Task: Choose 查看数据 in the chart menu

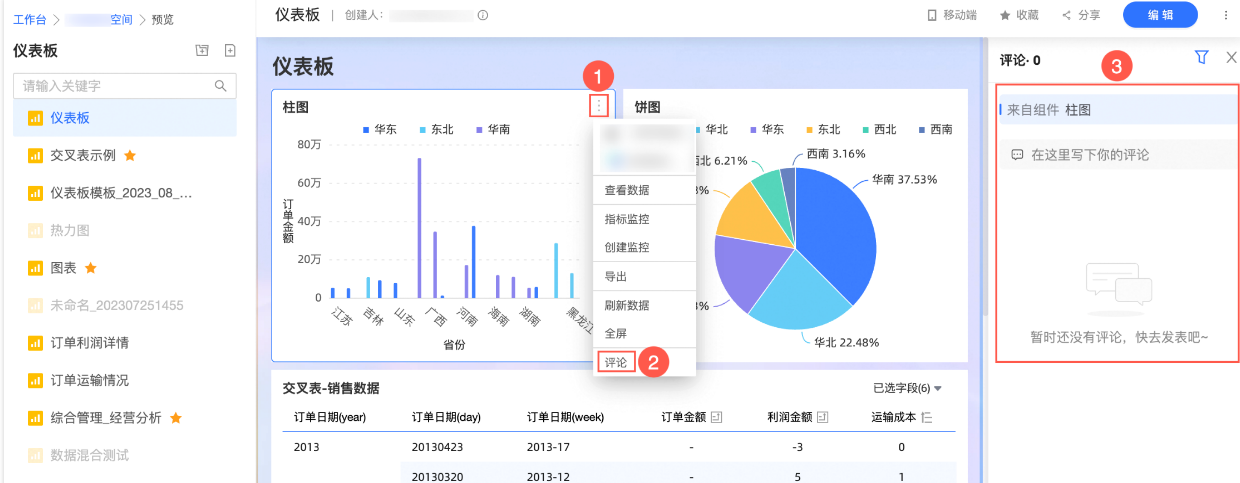Action: click(627, 190)
